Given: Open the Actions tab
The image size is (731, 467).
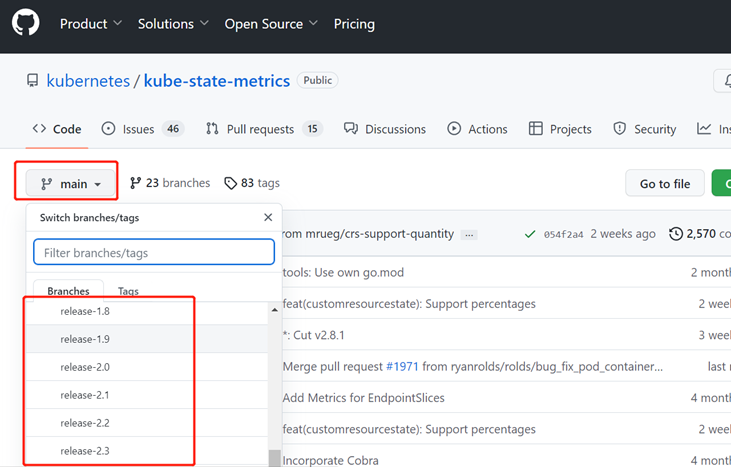Looking at the screenshot, I should [477, 129].
